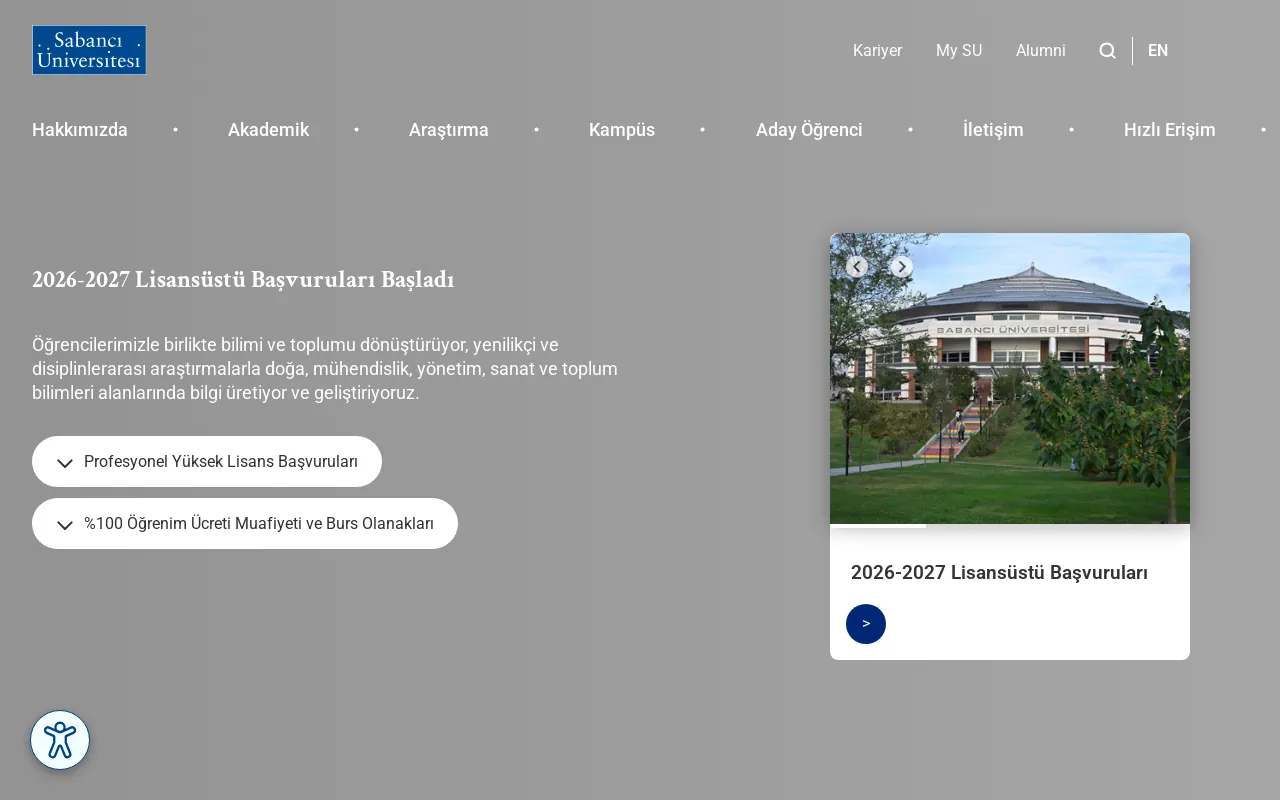The width and height of the screenshot is (1280, 800).
Task: Click the Sabancı Üniversitesi logo
Action: [x=89, y=50]
